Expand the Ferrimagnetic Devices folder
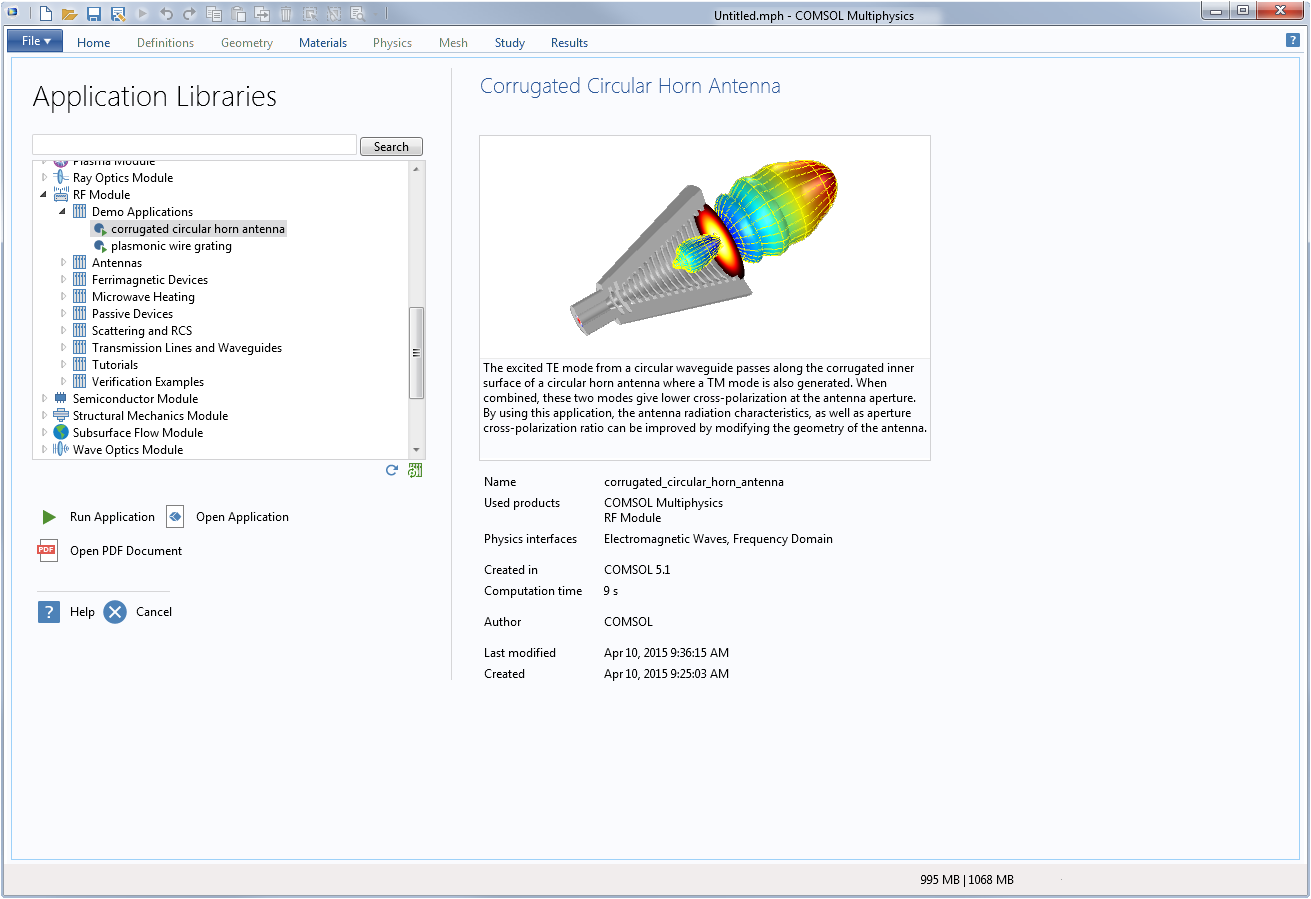 point(63,280)
